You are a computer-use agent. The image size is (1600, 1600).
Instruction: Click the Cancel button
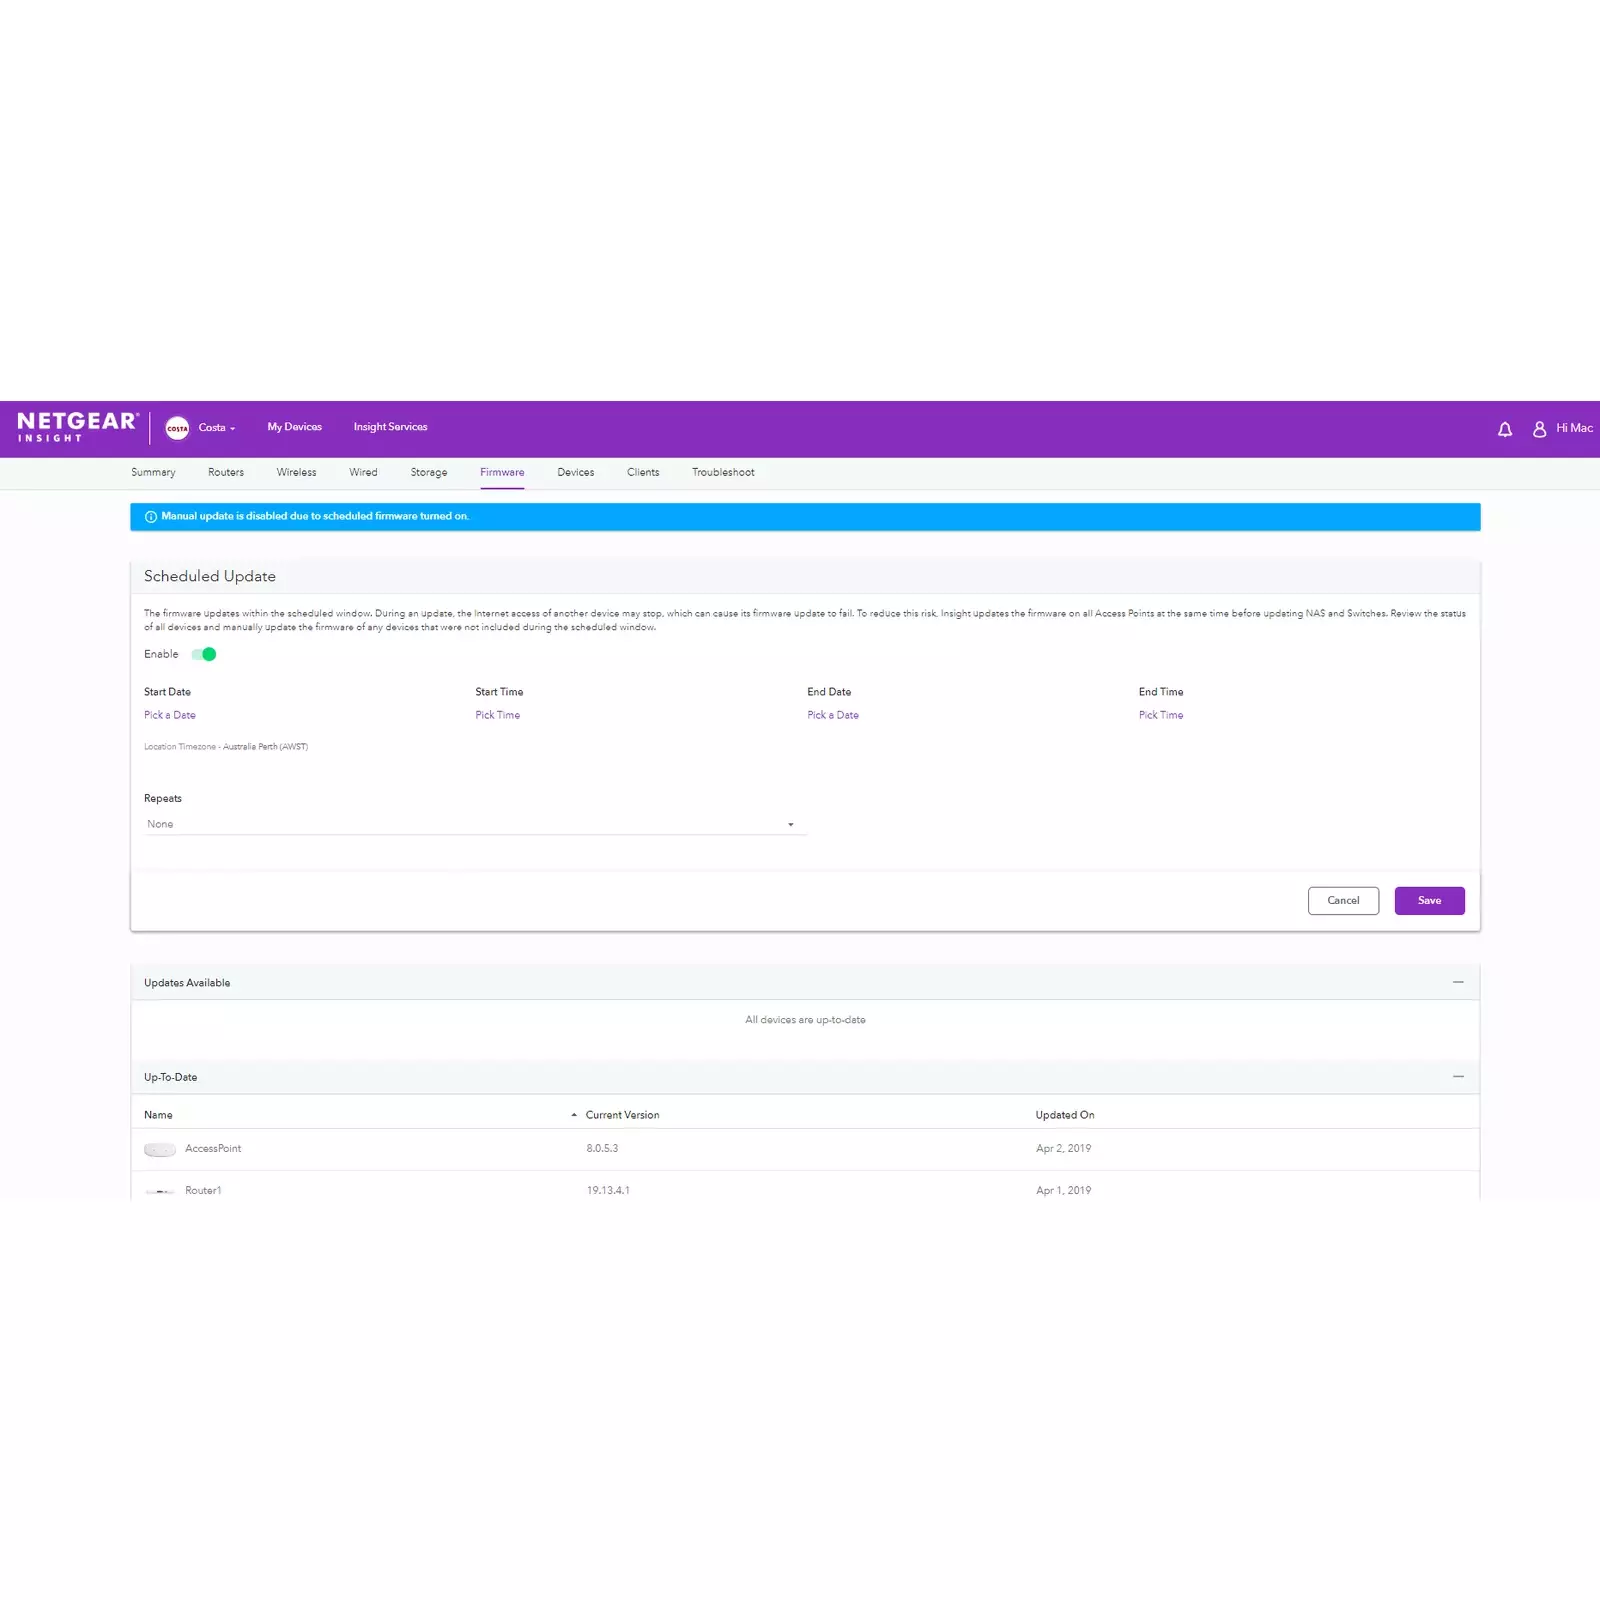point(1343,901)
